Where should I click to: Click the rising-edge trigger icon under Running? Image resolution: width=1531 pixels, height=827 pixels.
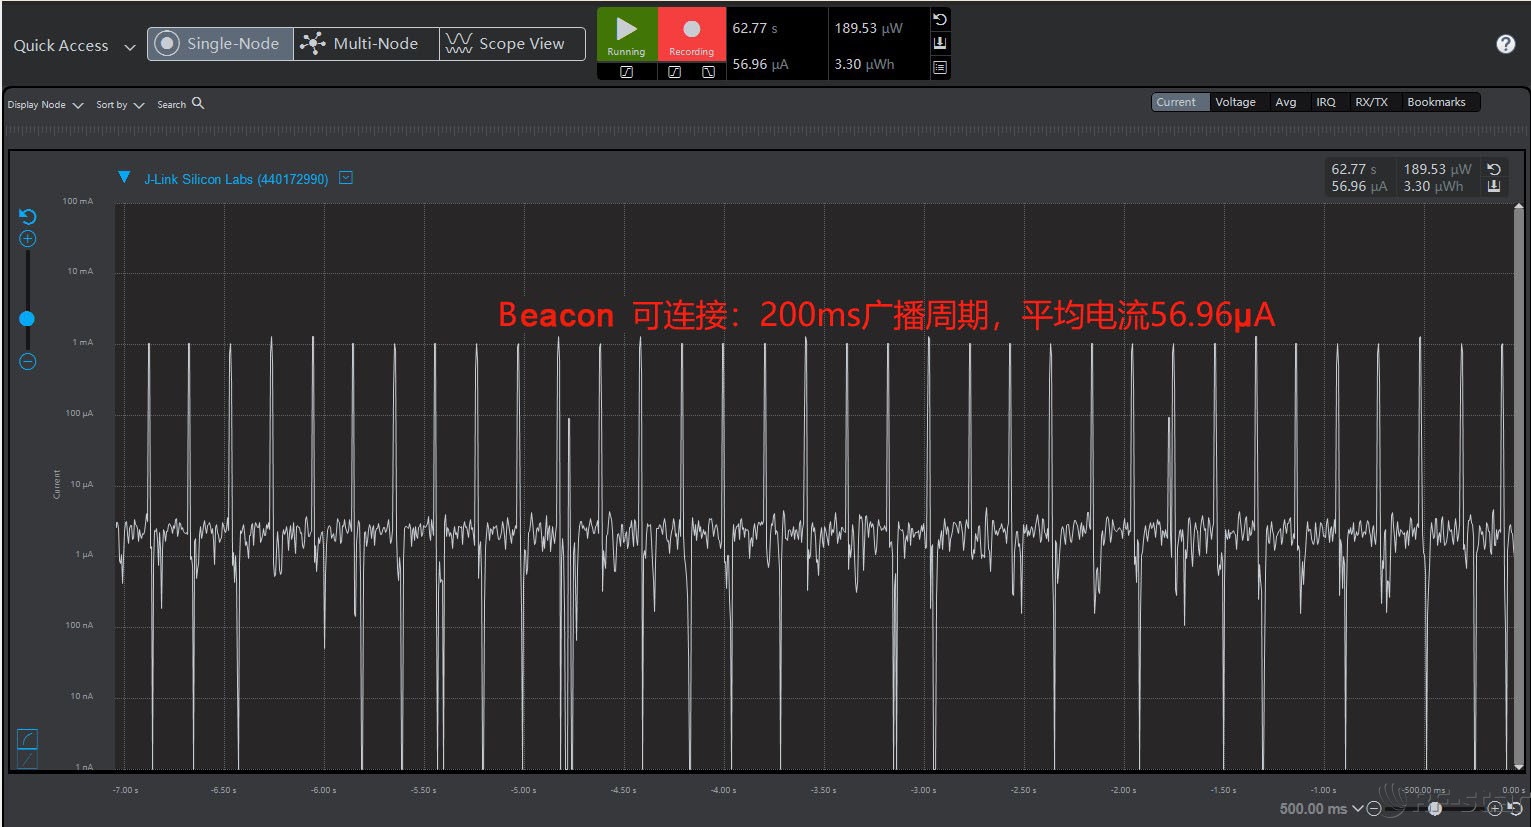627,72
